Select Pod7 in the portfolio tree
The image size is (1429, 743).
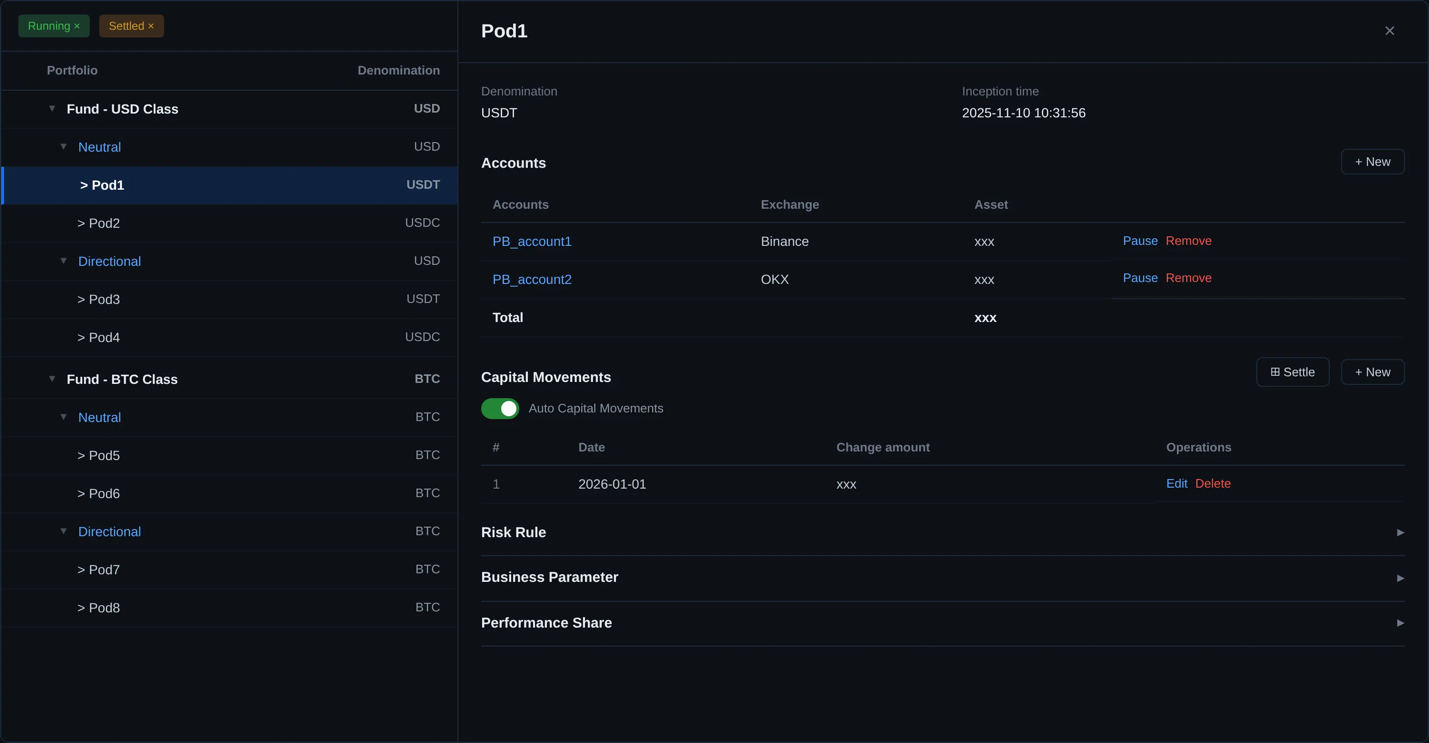coord(230,569)
